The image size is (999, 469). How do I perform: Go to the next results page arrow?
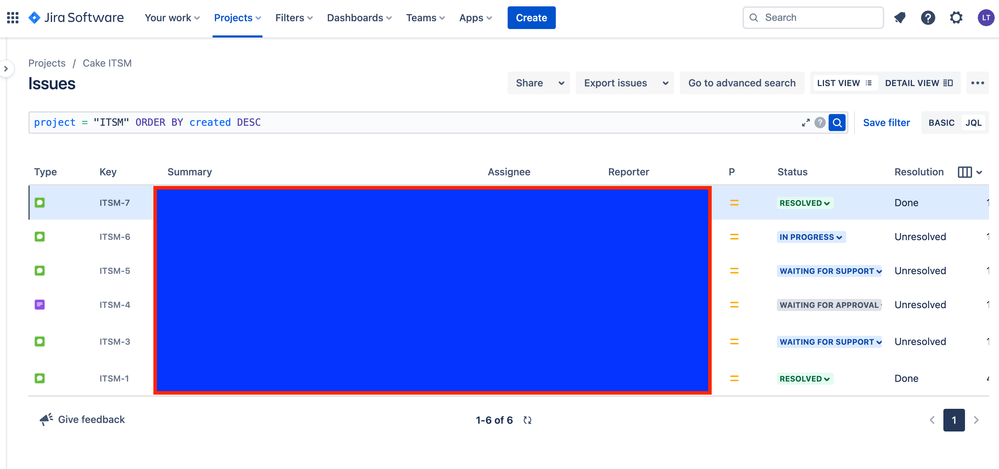click(x=976, y=420)
